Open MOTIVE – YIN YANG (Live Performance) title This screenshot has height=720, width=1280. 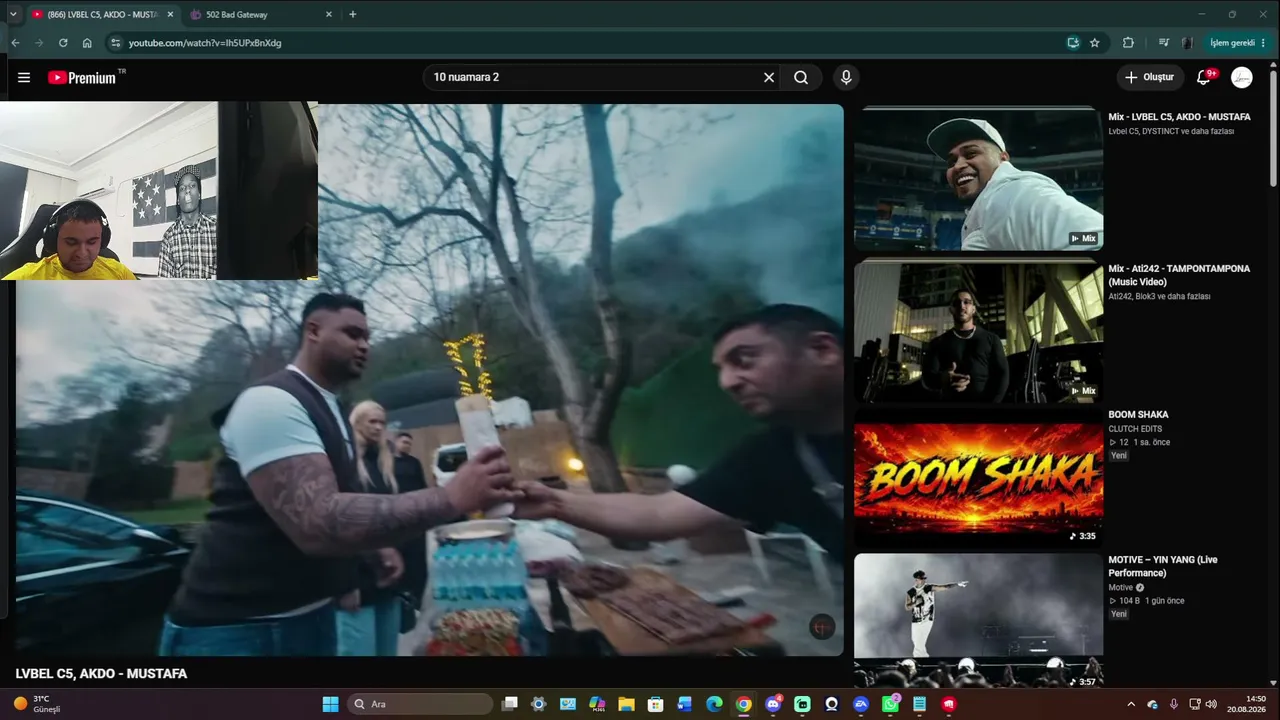pos(1163,566)
